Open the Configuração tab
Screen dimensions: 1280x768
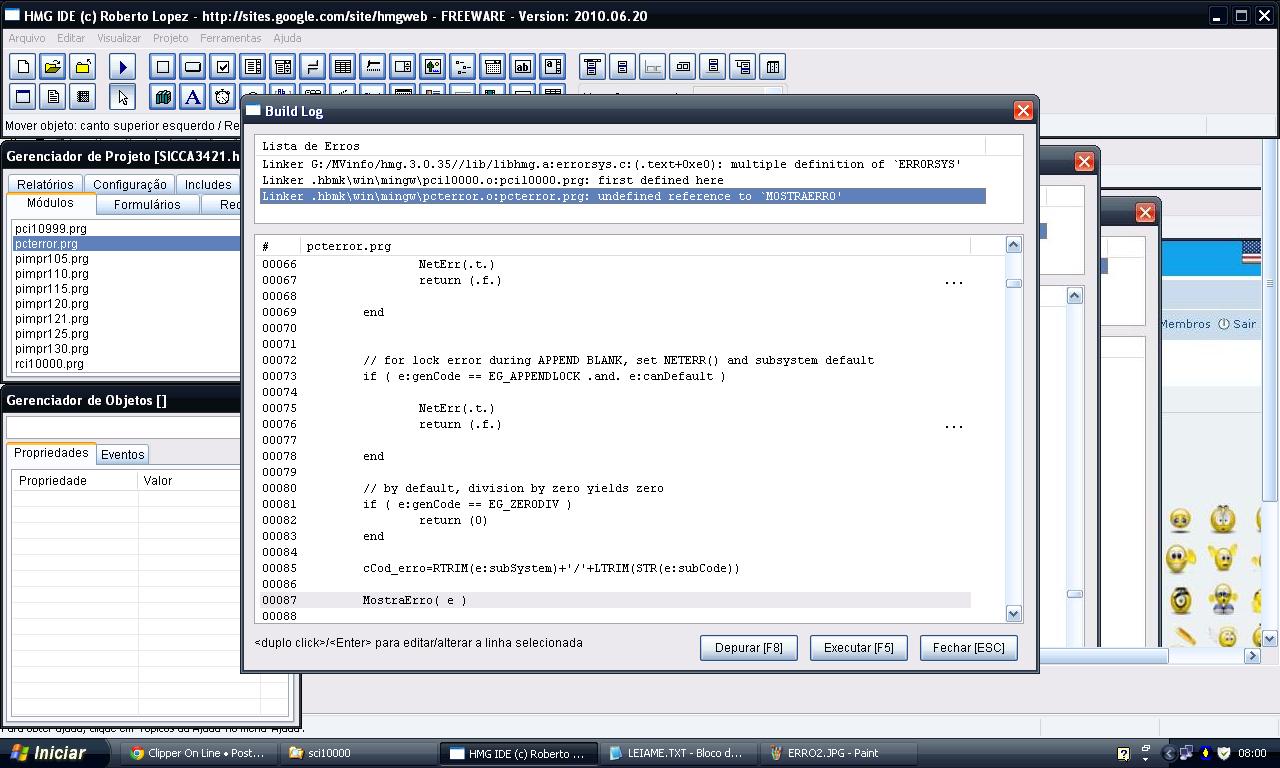click(x=130, y=185)
